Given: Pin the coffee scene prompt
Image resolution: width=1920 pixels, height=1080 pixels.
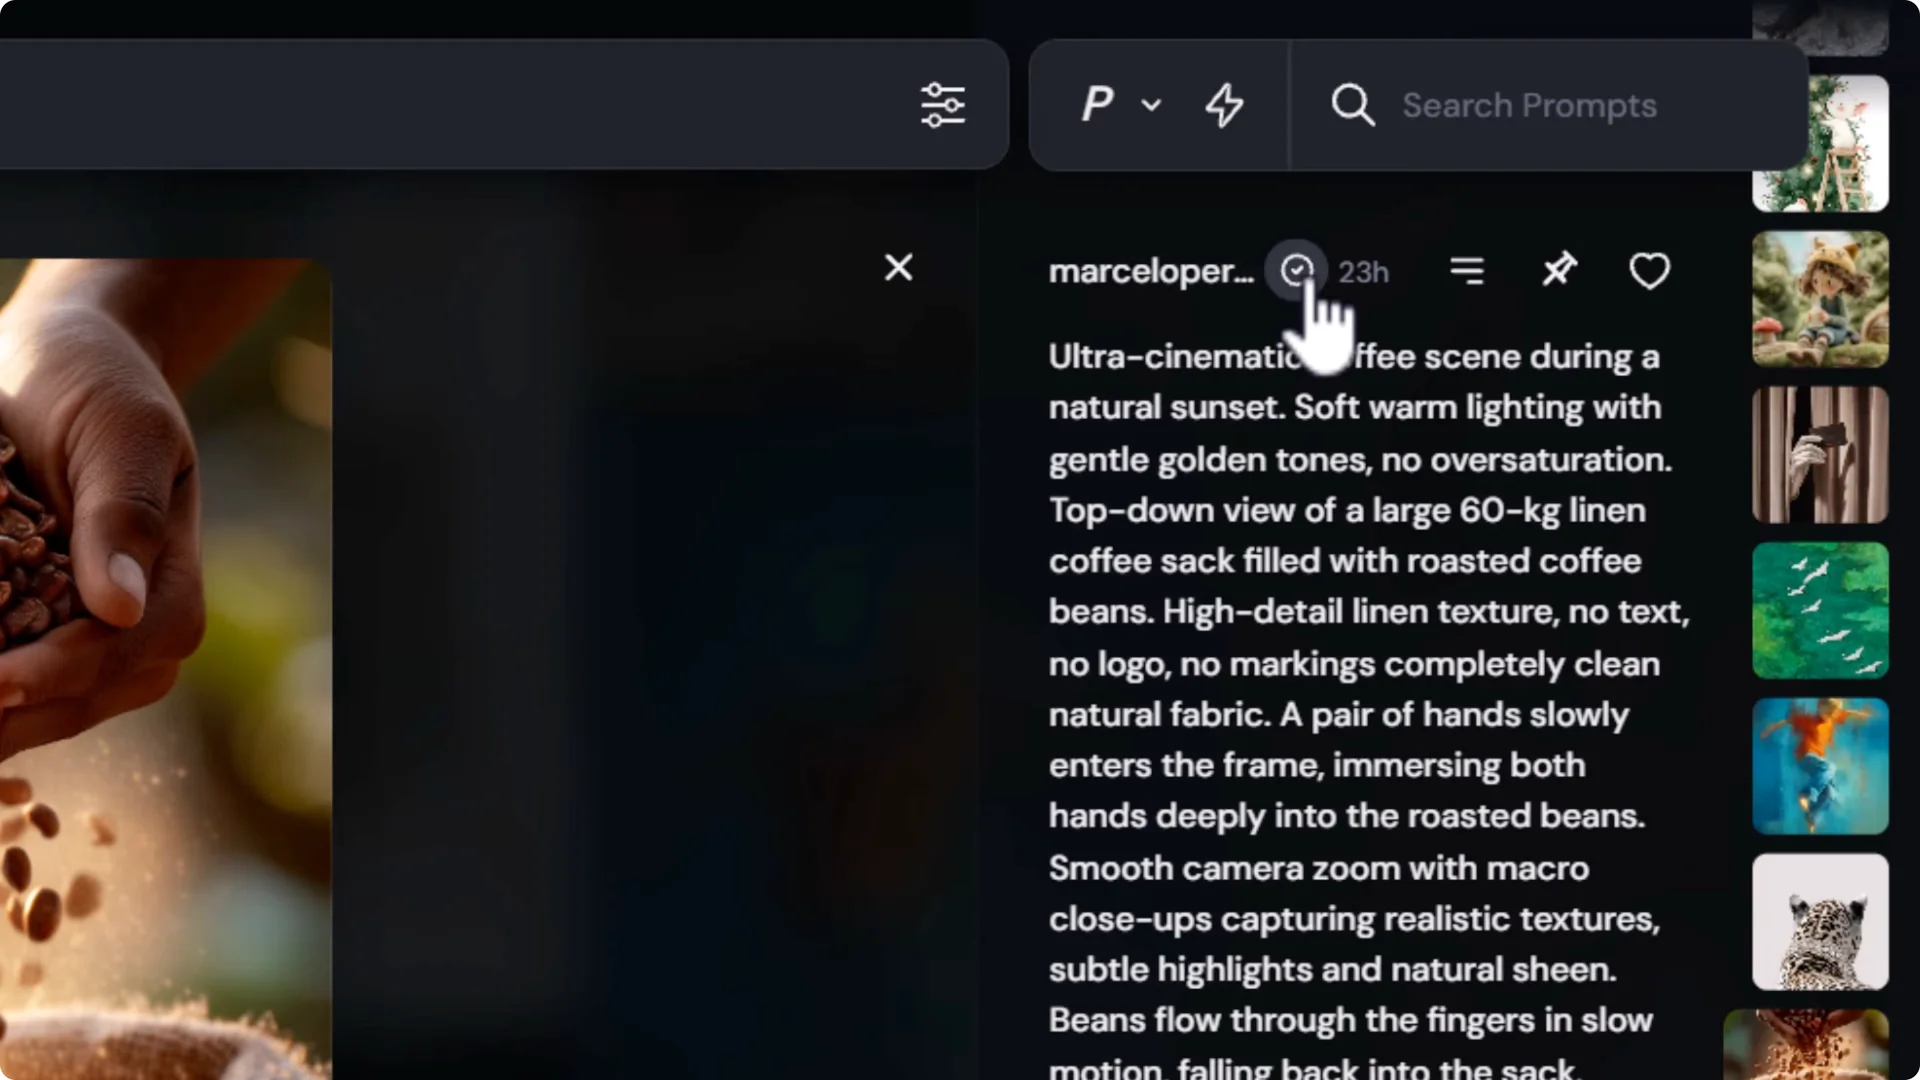Looking at the screenshot, I should pyautogui.click(x=1560, y=270).
